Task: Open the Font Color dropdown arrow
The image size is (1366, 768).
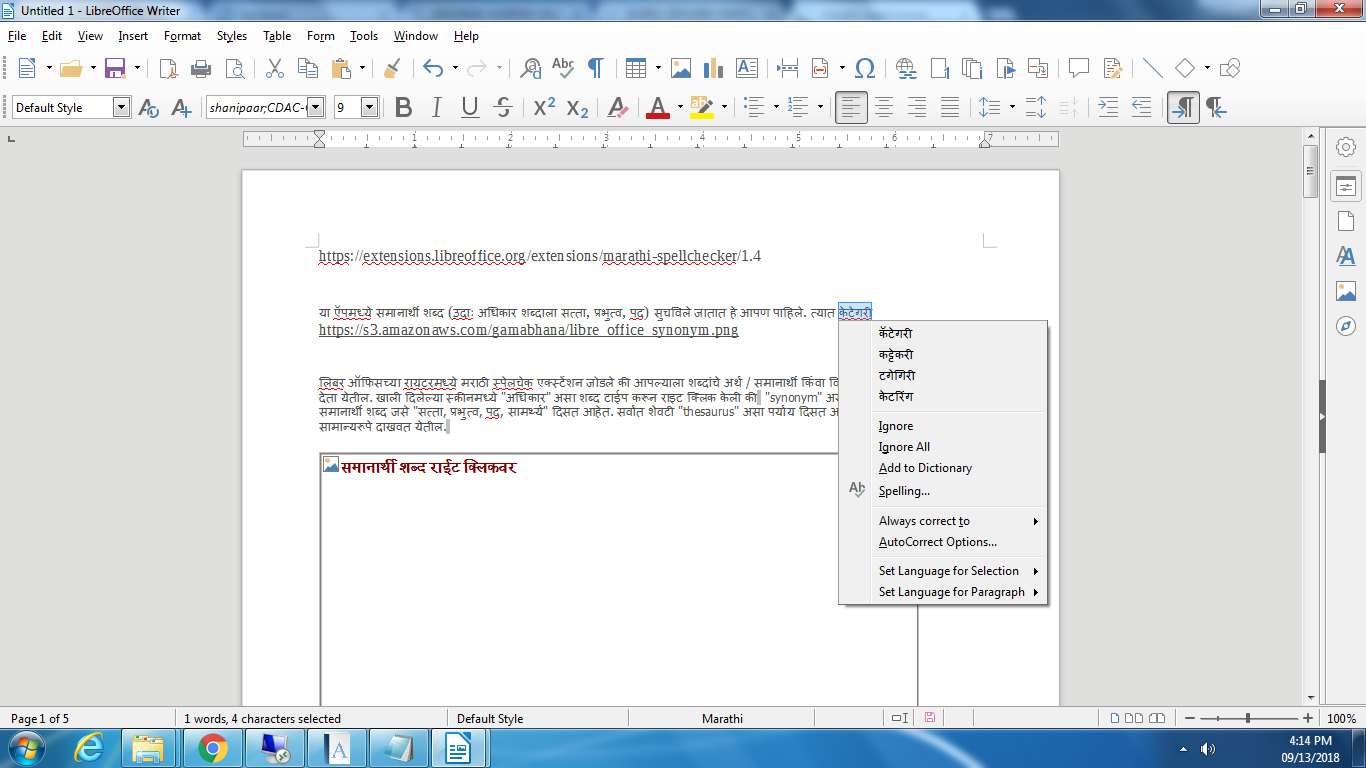Action: [x=679, y=107]
